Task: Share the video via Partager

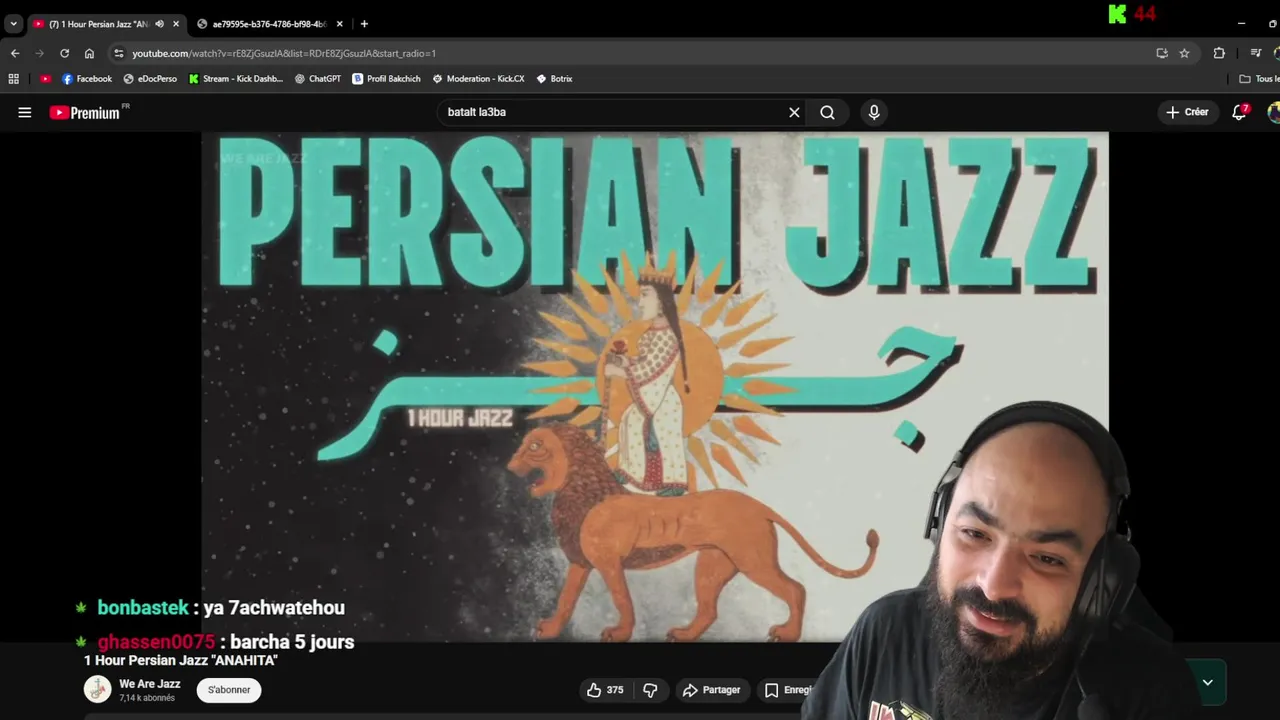Action: (x=711, y=690)
